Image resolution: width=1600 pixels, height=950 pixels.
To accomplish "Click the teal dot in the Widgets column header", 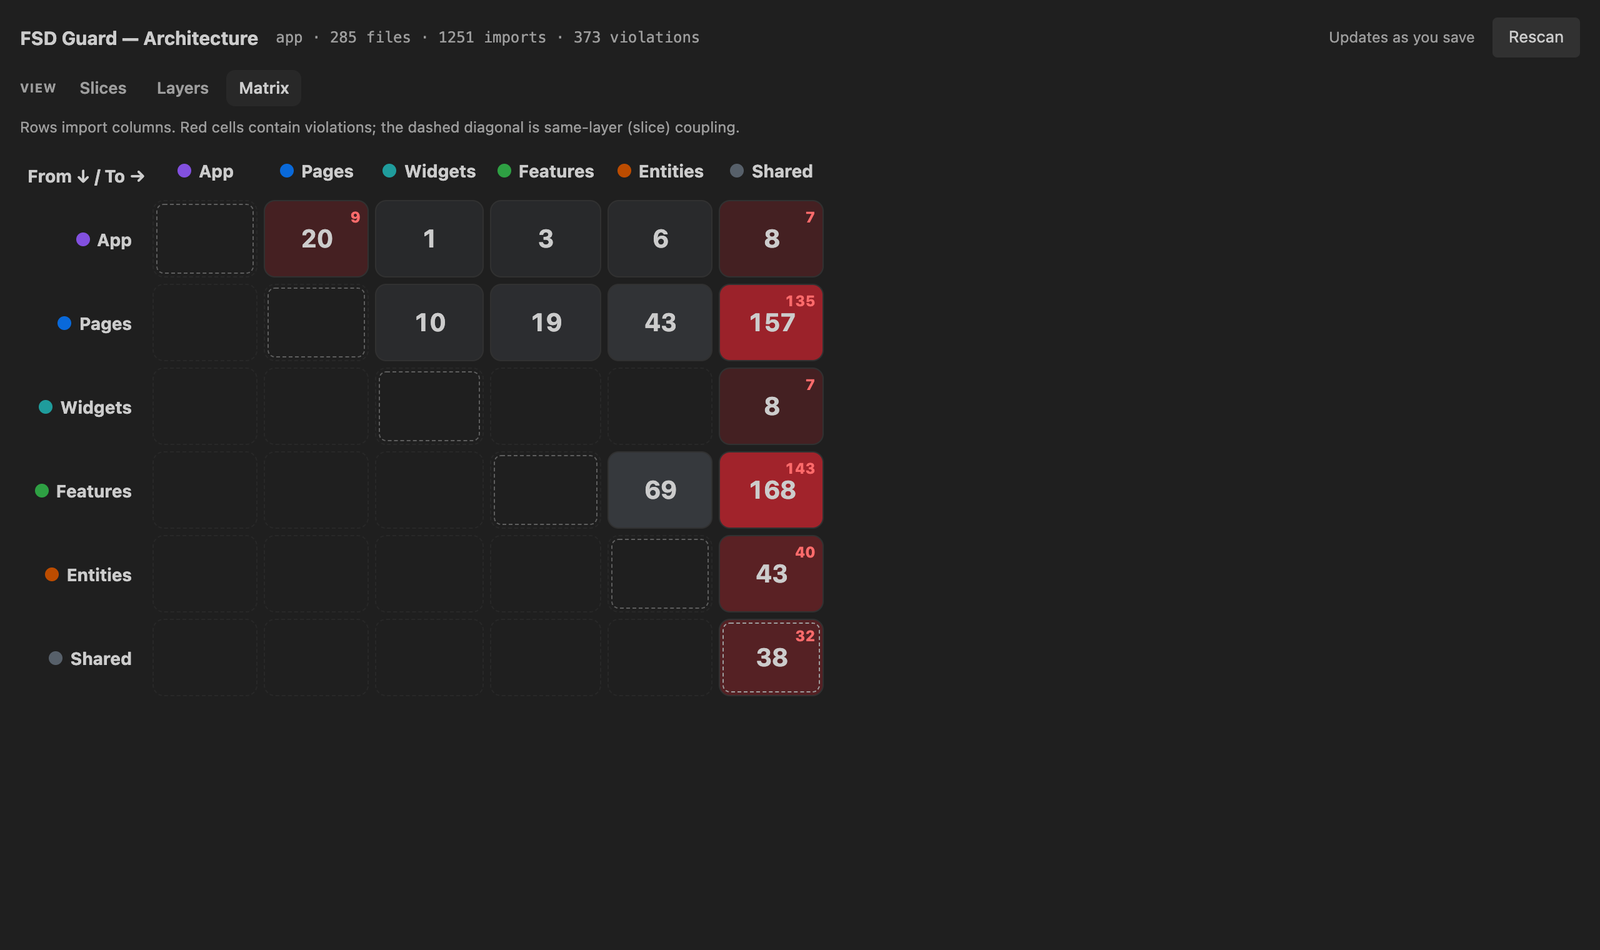I will [x=389, y=171].
